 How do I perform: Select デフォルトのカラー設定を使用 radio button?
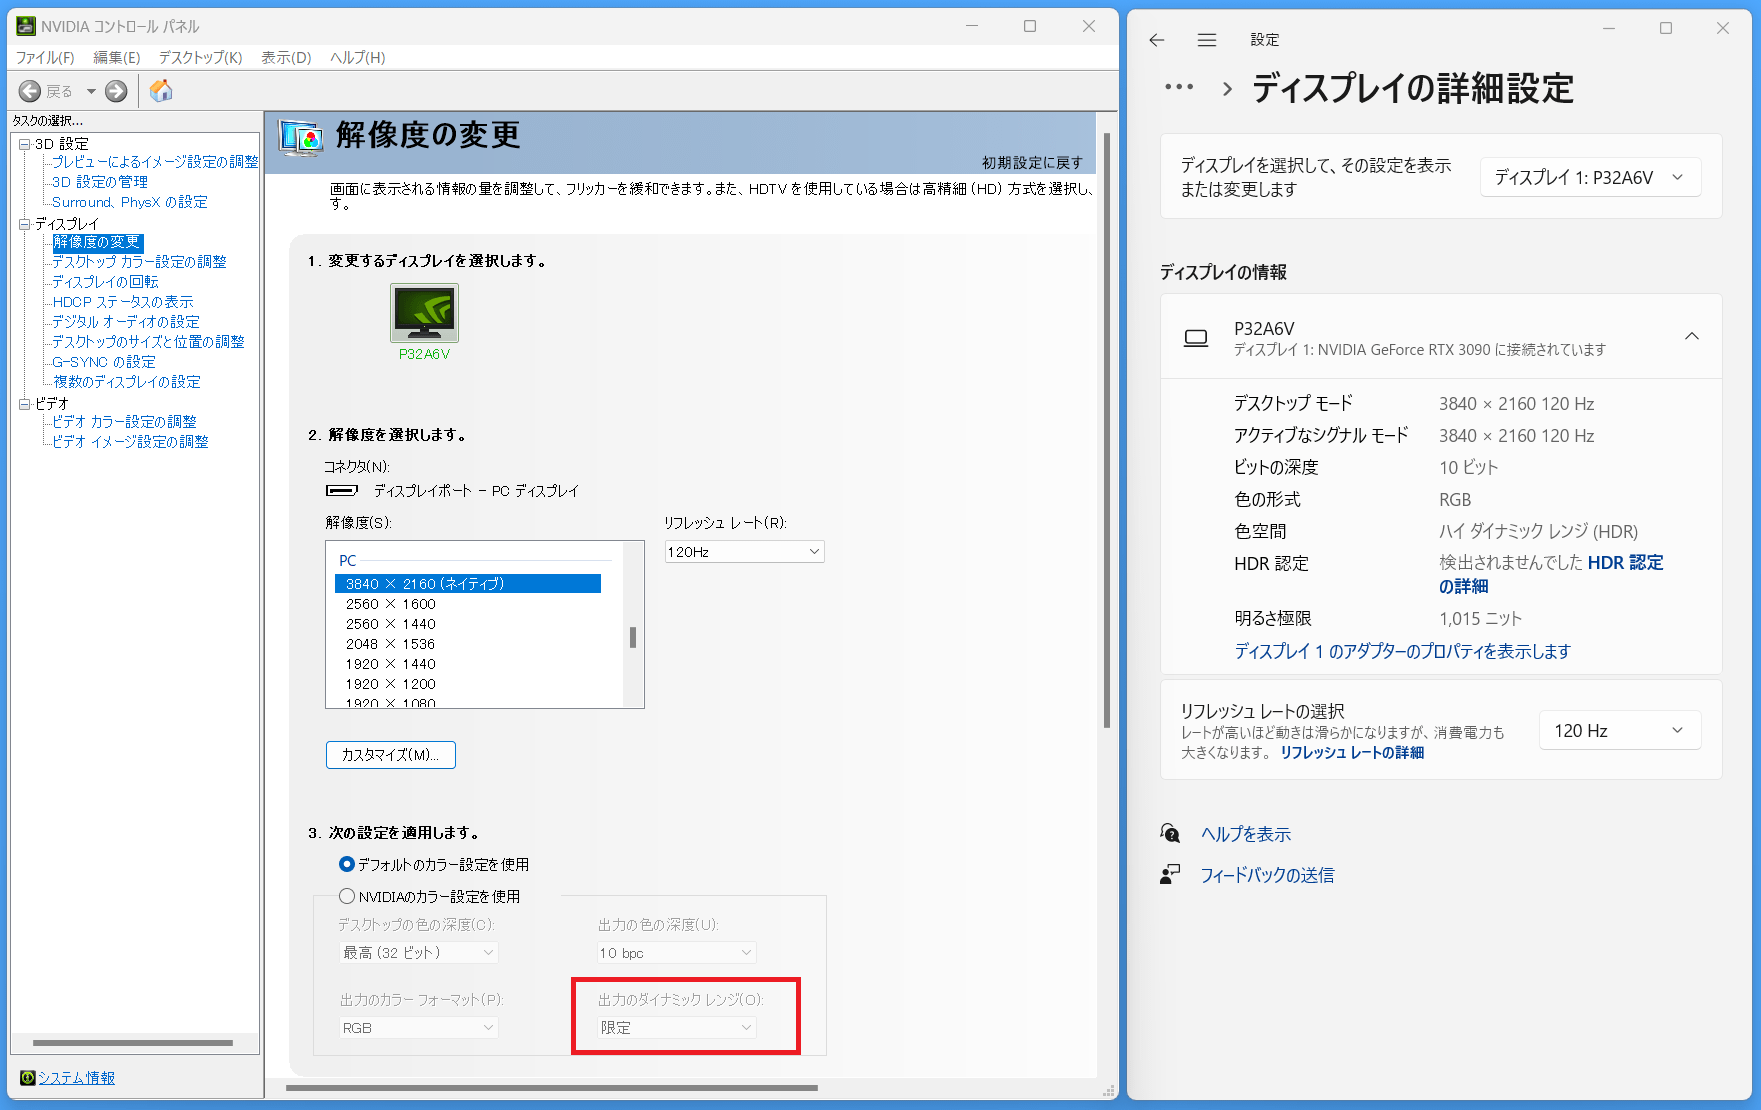coord(347,864)
